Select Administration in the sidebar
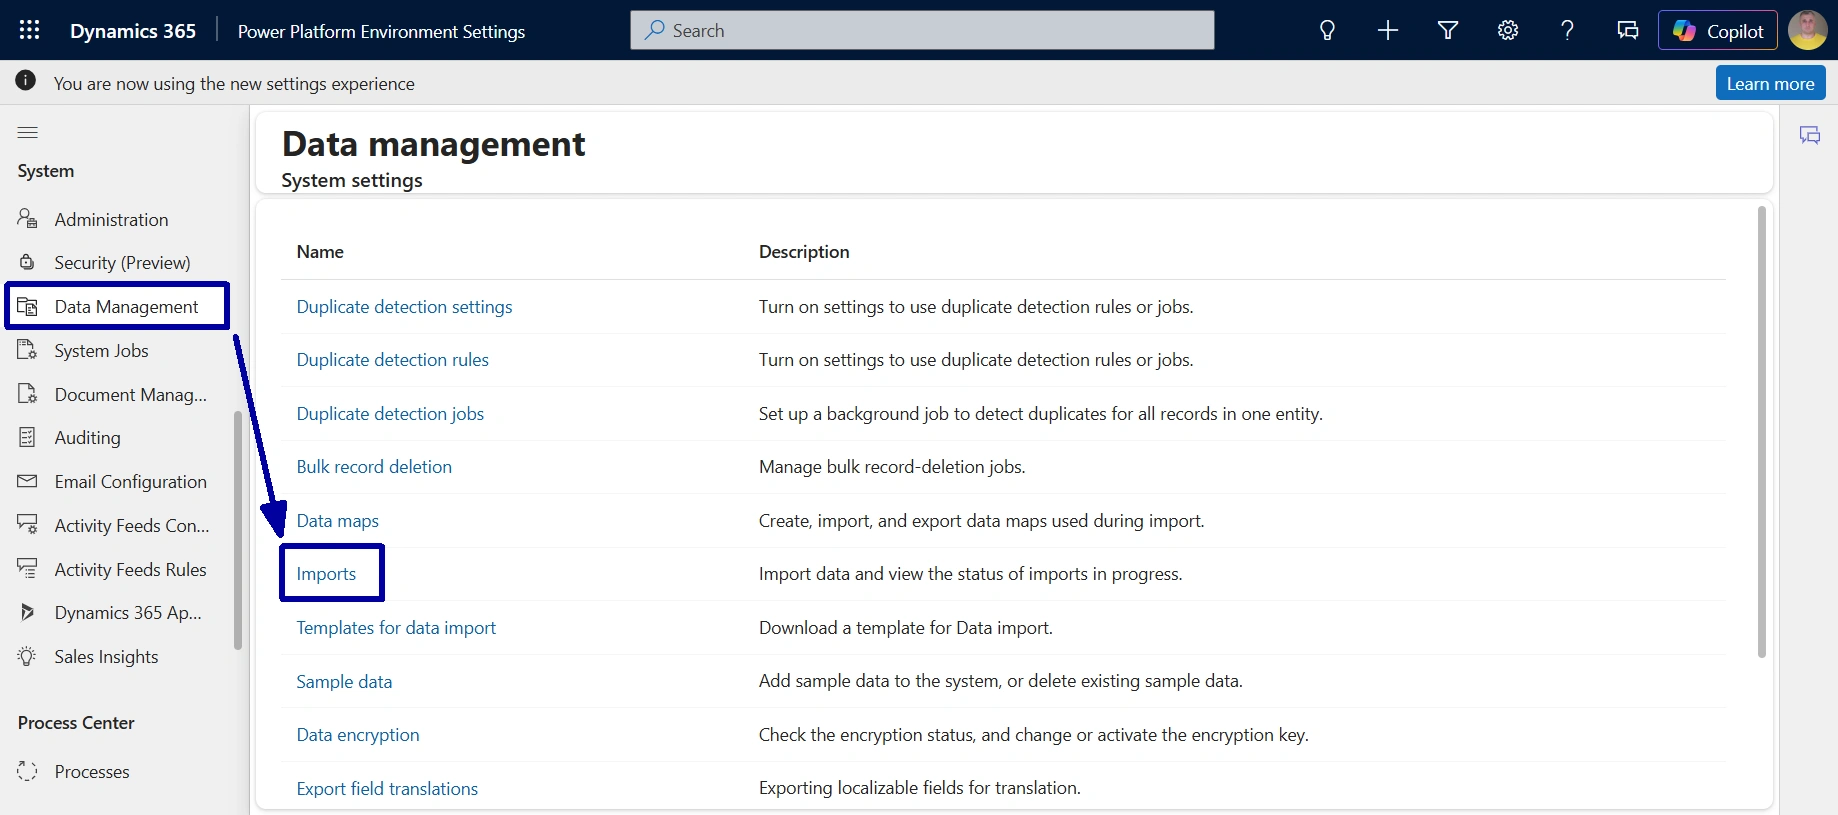Viewport: 1838px width, 815px height. pos(111,219)
